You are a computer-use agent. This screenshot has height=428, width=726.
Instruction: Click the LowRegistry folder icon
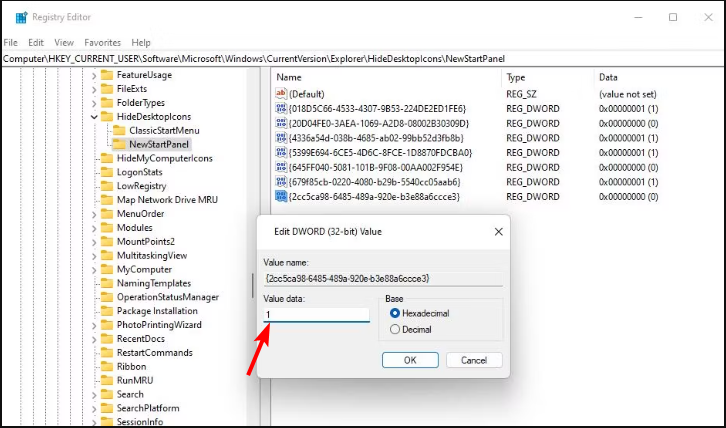107,186
